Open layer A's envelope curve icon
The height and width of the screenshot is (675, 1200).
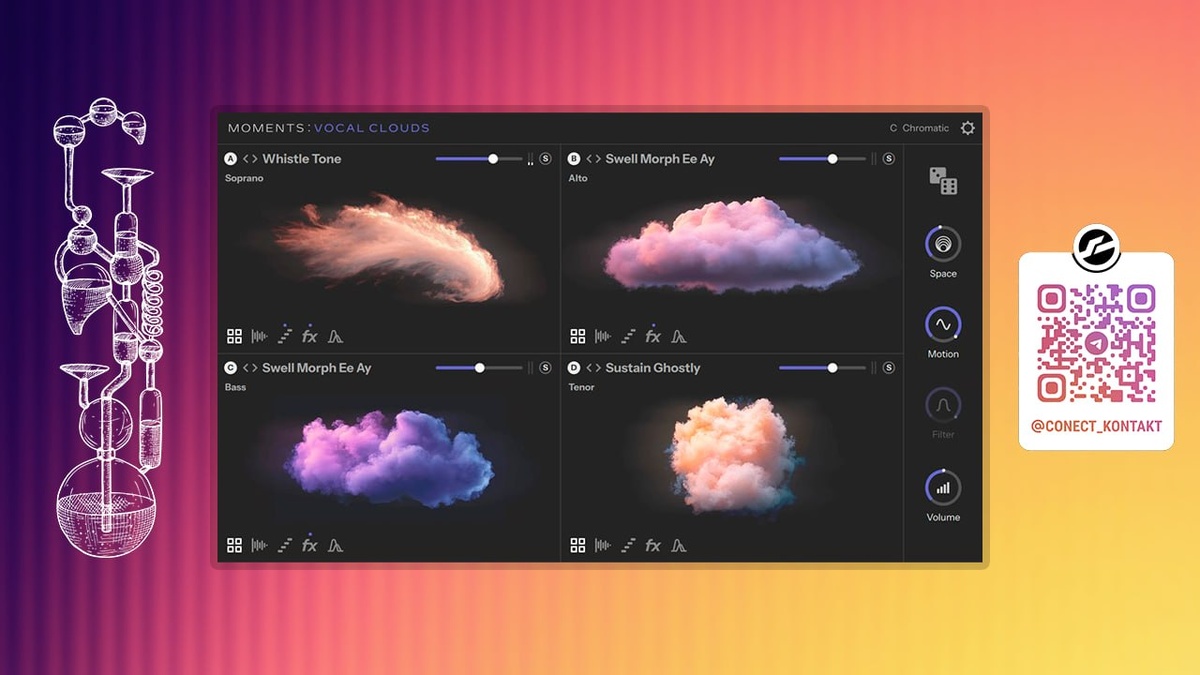[336, 337]
